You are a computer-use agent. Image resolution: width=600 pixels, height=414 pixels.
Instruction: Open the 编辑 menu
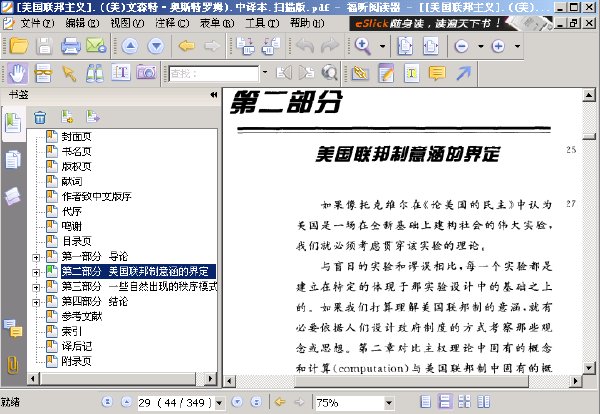82,23
